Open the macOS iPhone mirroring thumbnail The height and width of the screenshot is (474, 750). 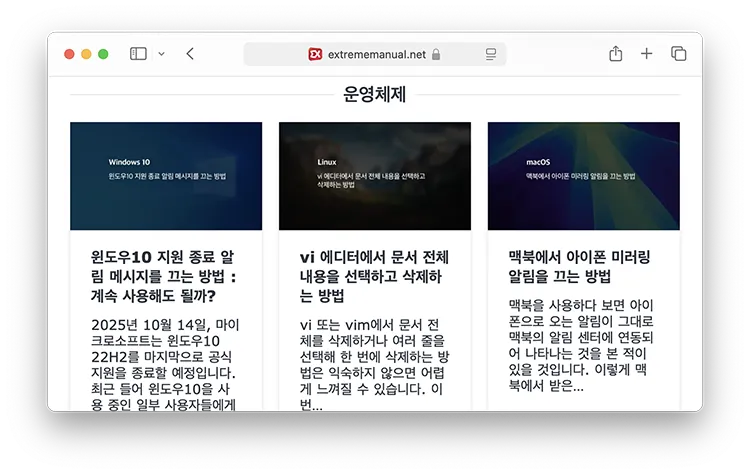584,176
